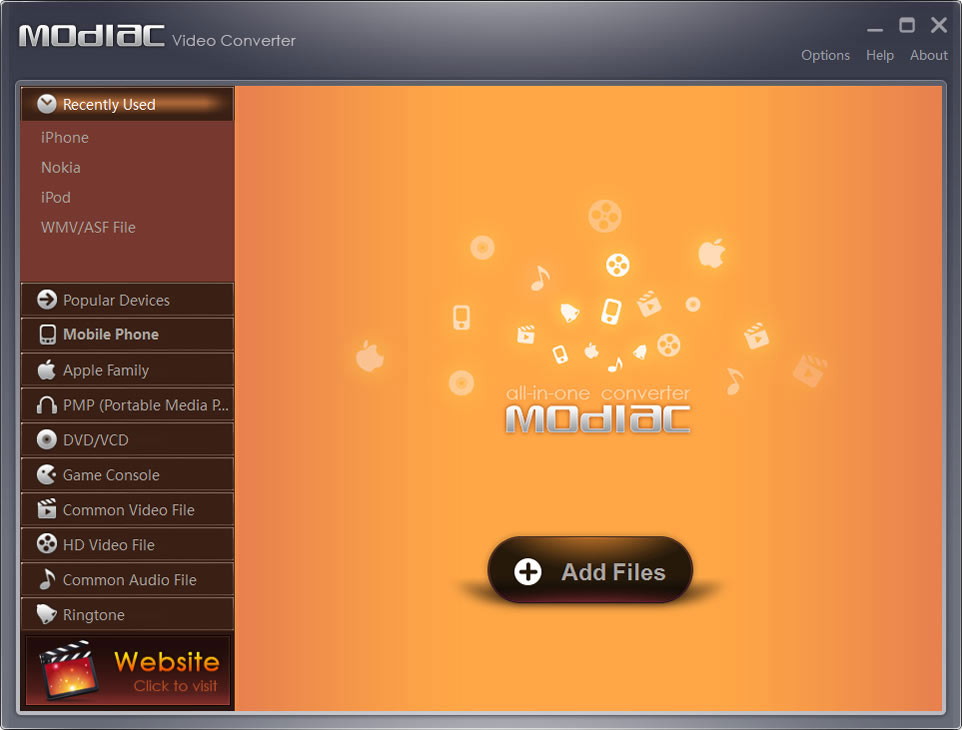Open the Options menu

pos(825,55)
